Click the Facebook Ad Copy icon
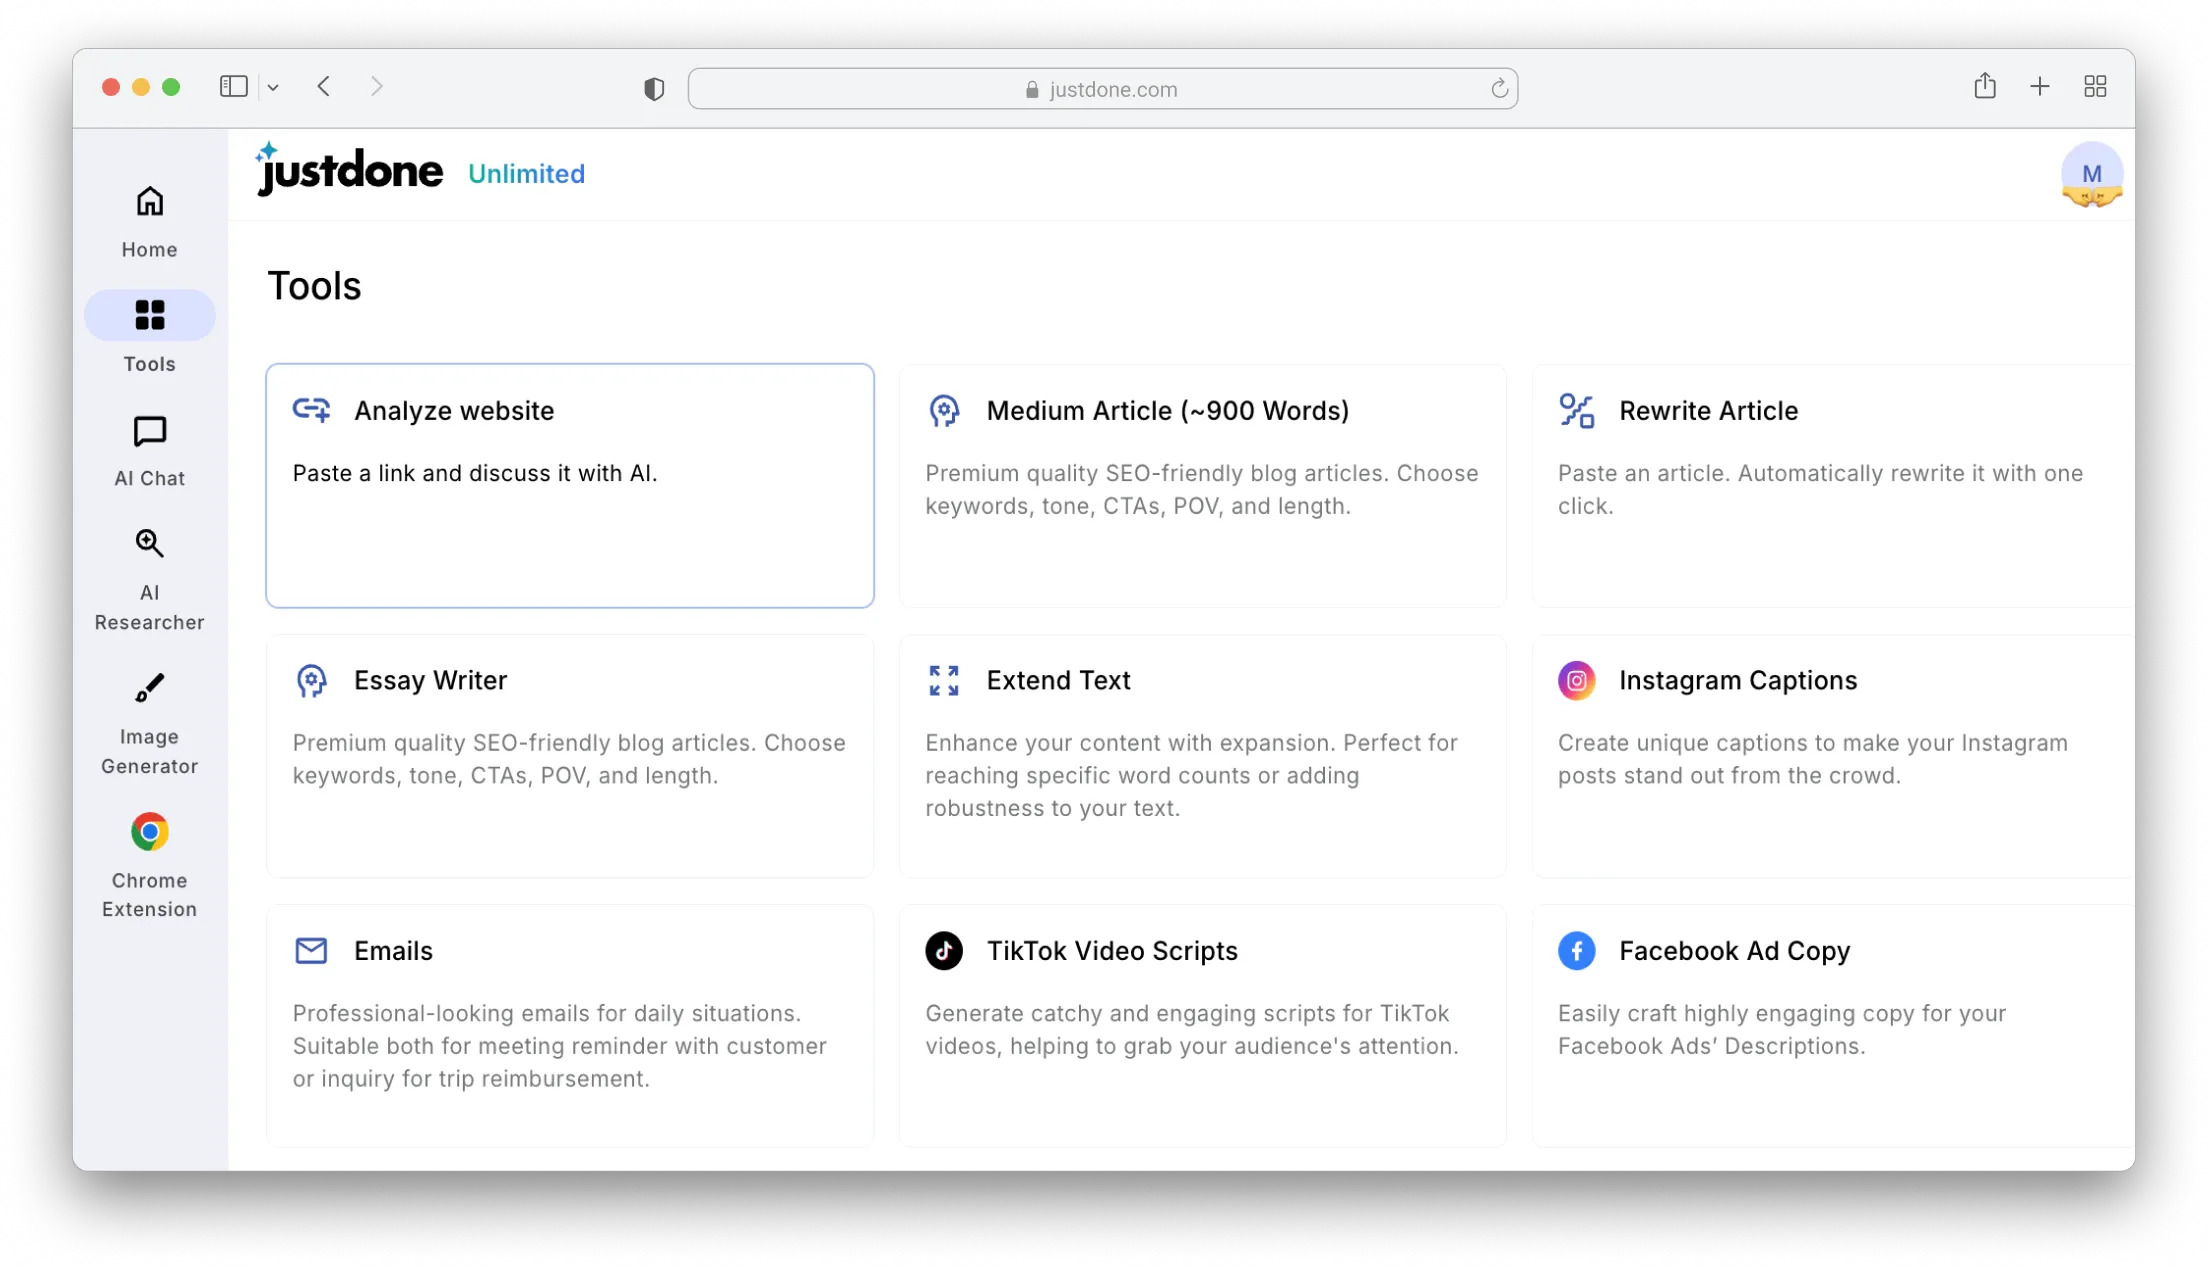The width and height of the screenshot is (2208, 1268). pyautogui.click(x=1576, y=951)
